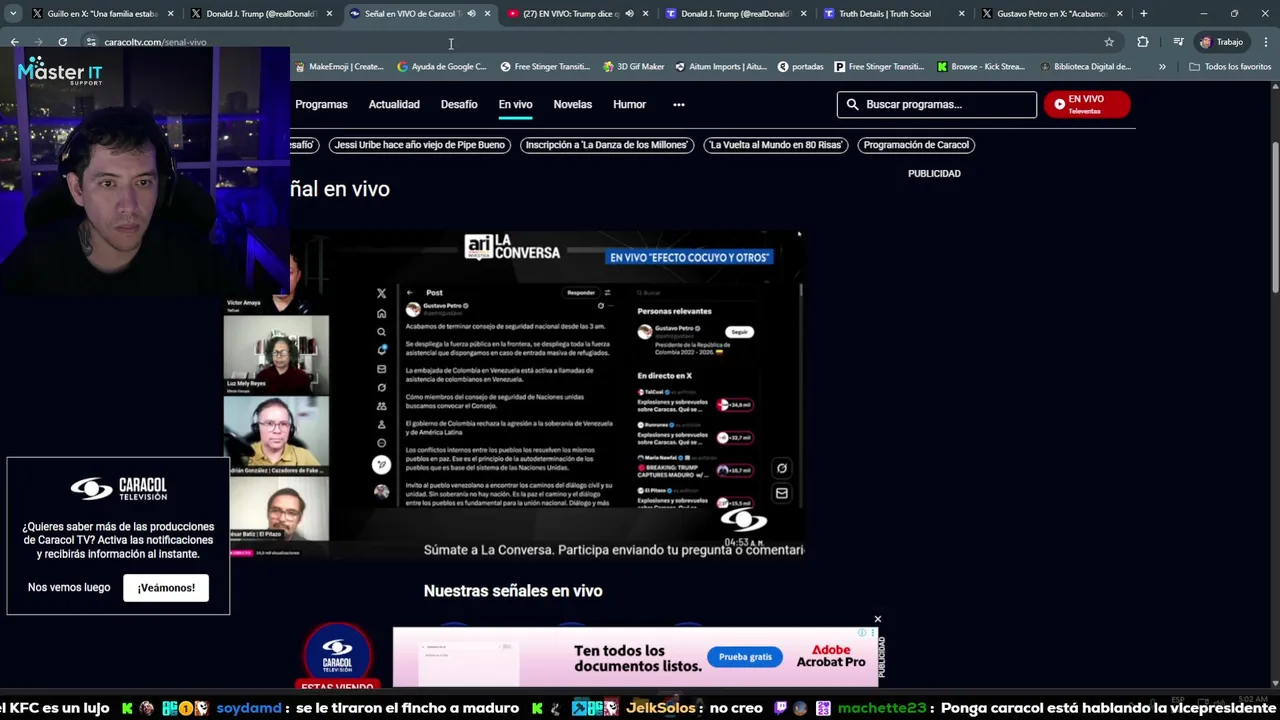Open the 'Biblioteca Digital de...' bookmark
The image size is (1280, 720).
click(1085, 67)
